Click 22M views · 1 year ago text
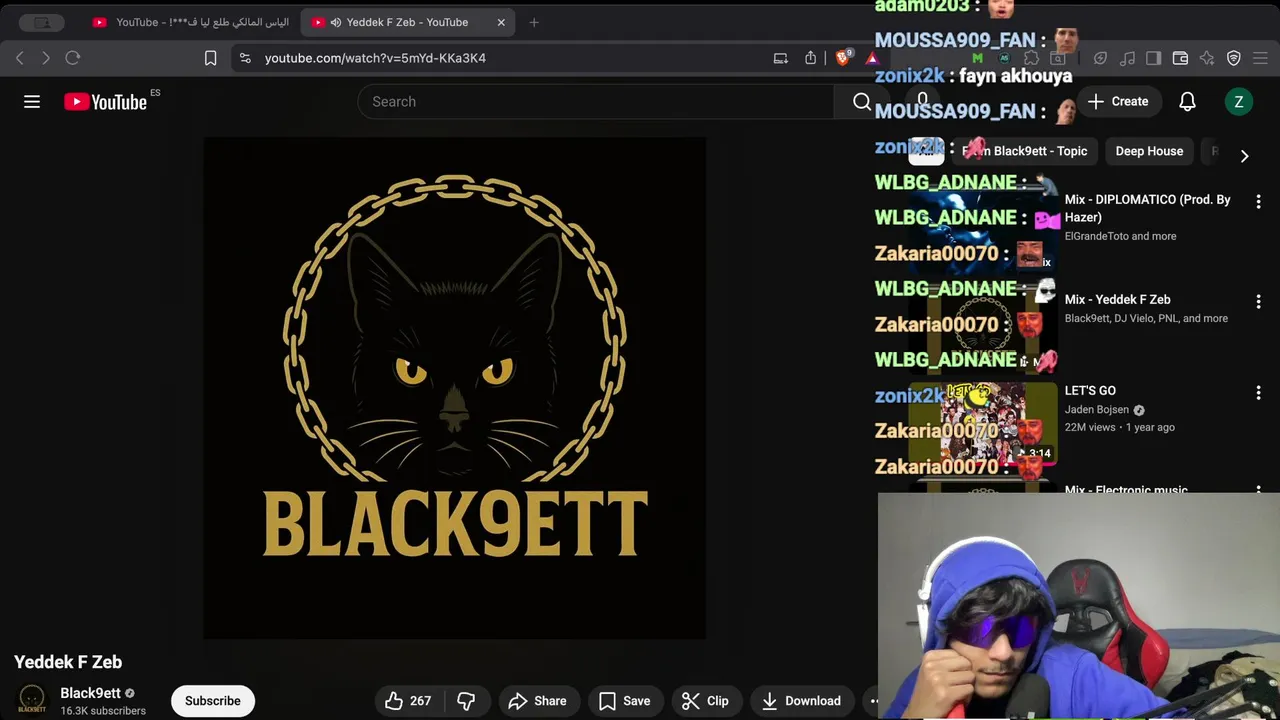Image resolution: width=1280 pixels, height=720 pixels. coord(1120,427)
